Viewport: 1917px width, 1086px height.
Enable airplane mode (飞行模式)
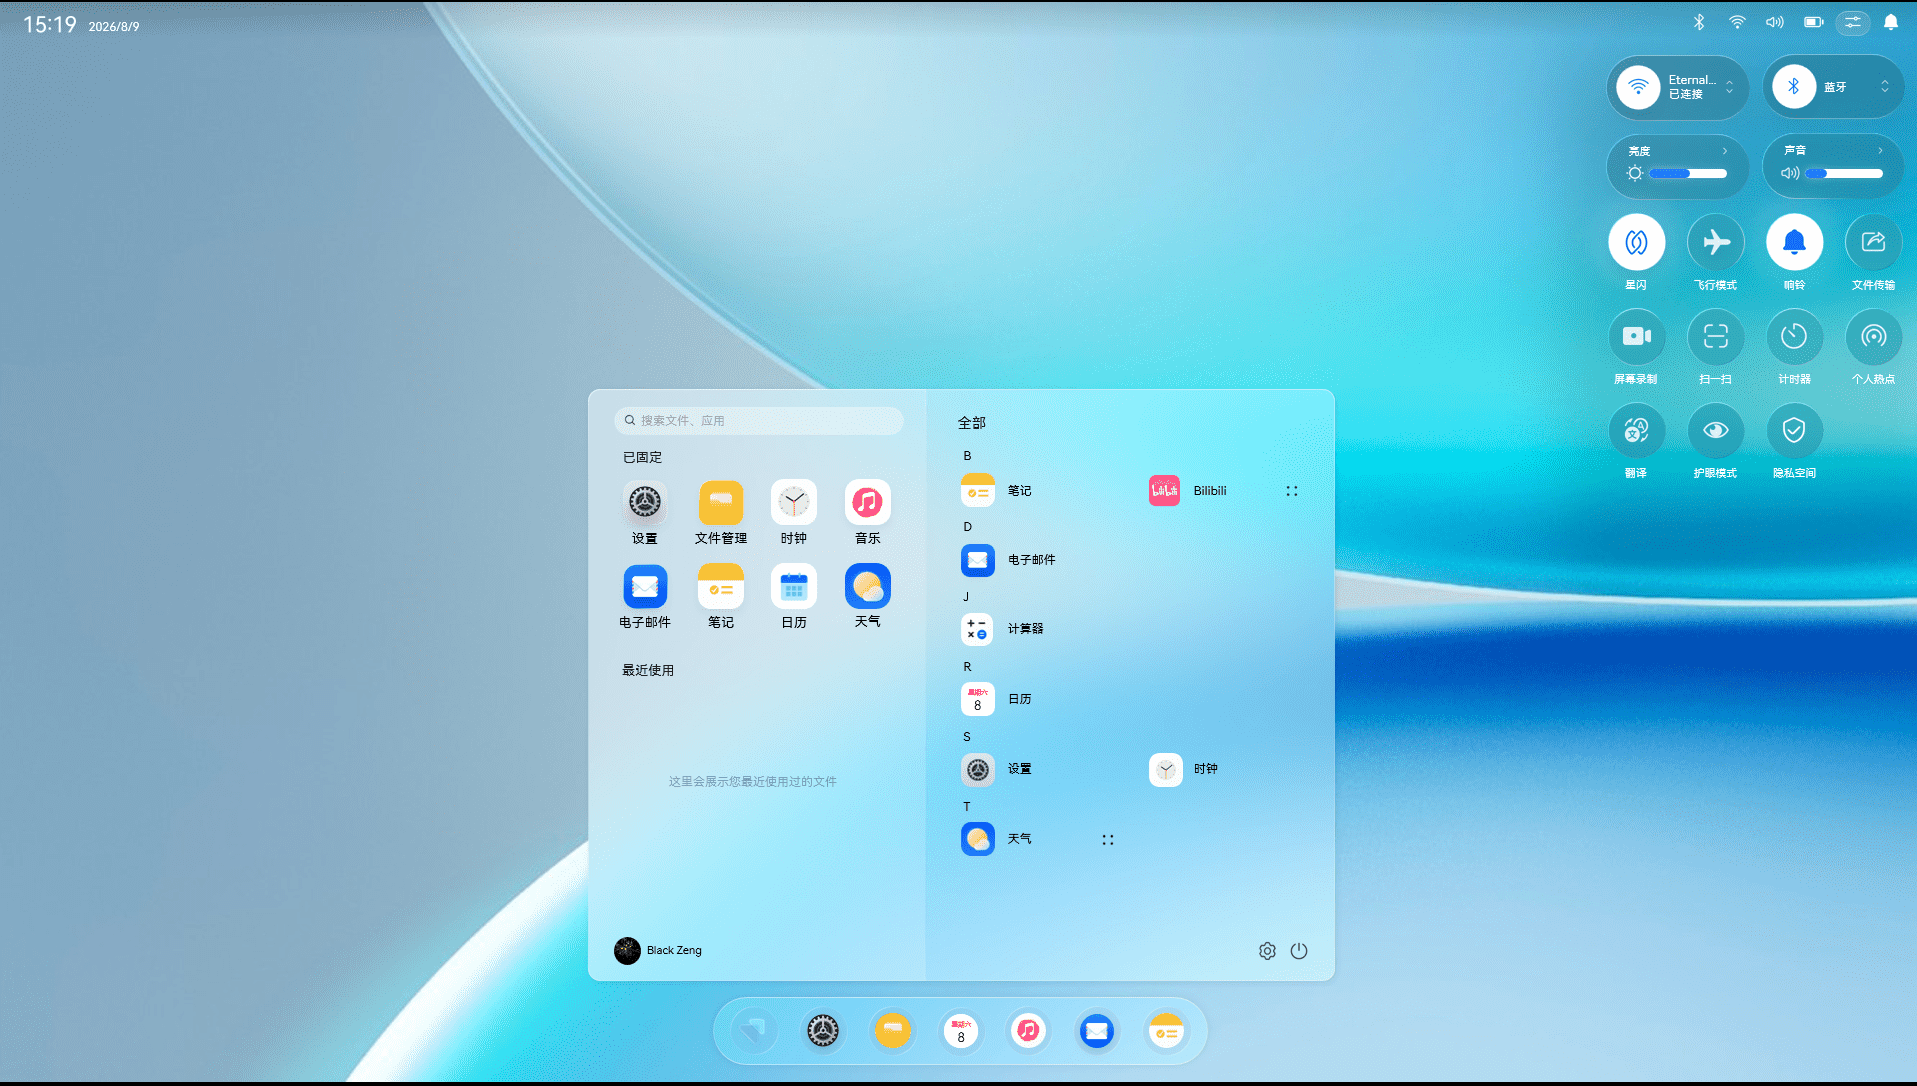[1716, 242]
